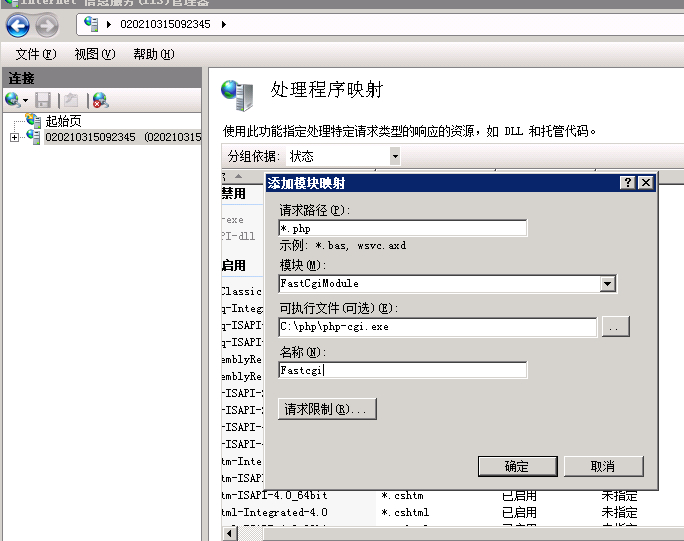Image resolution: width=684 pixels, height=541 pixels.
Task: Open the 文件(F) menu
Action: coord(36,54)
